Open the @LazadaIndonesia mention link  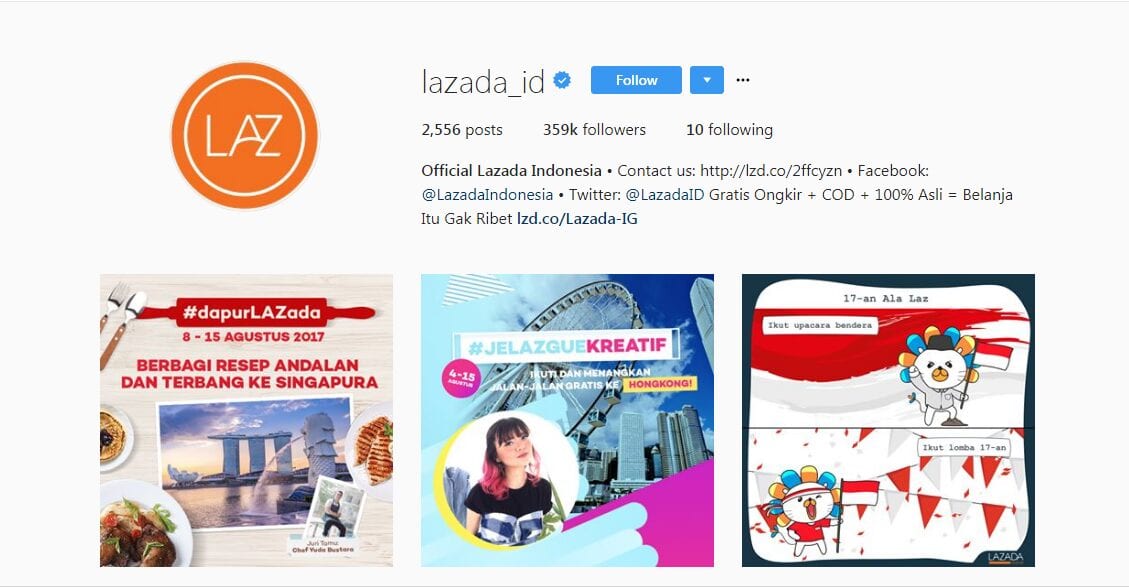pos(487,194)
